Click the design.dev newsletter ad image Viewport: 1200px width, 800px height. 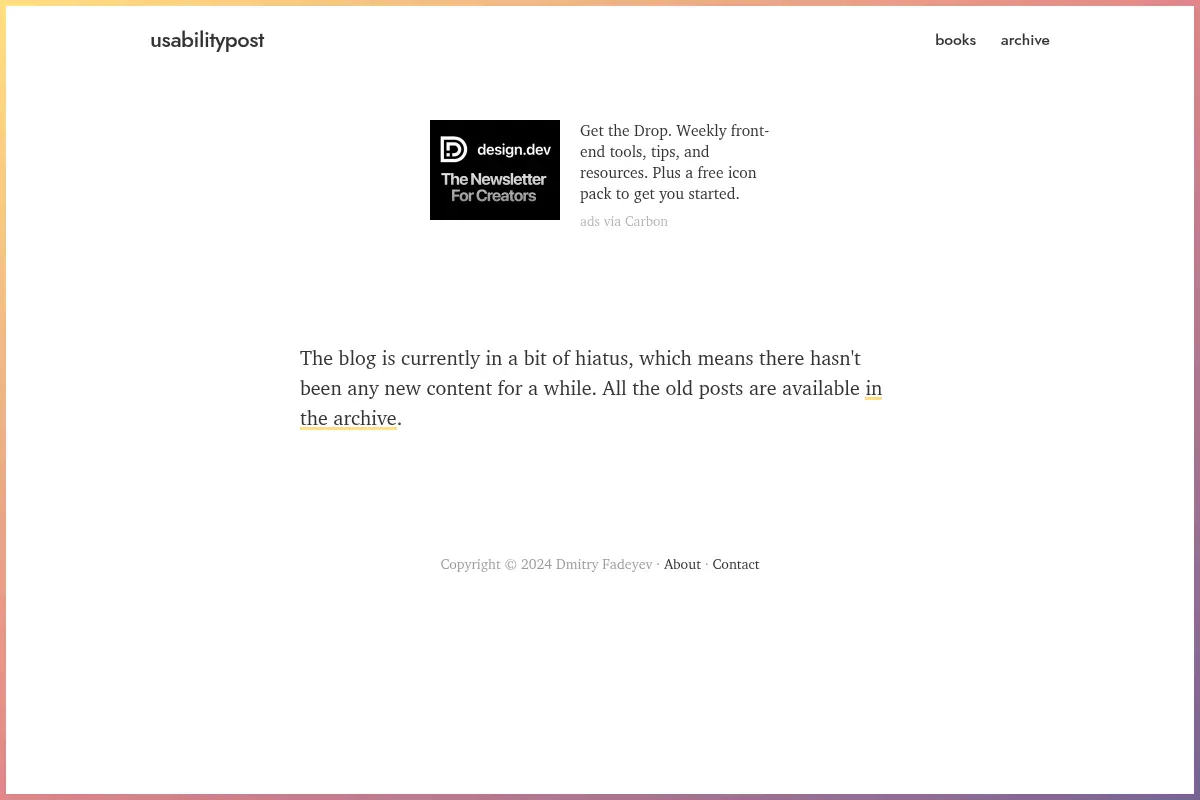pyautogui.click(x=495, y=170)
